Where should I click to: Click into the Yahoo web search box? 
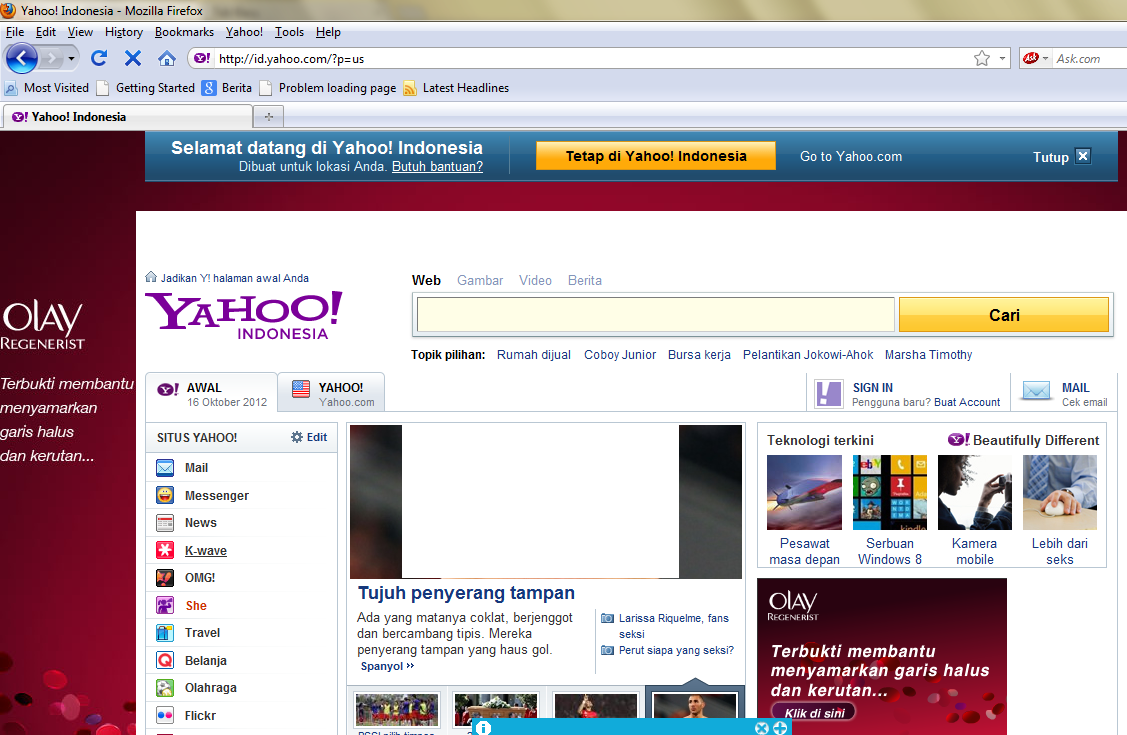click(656, 315)
